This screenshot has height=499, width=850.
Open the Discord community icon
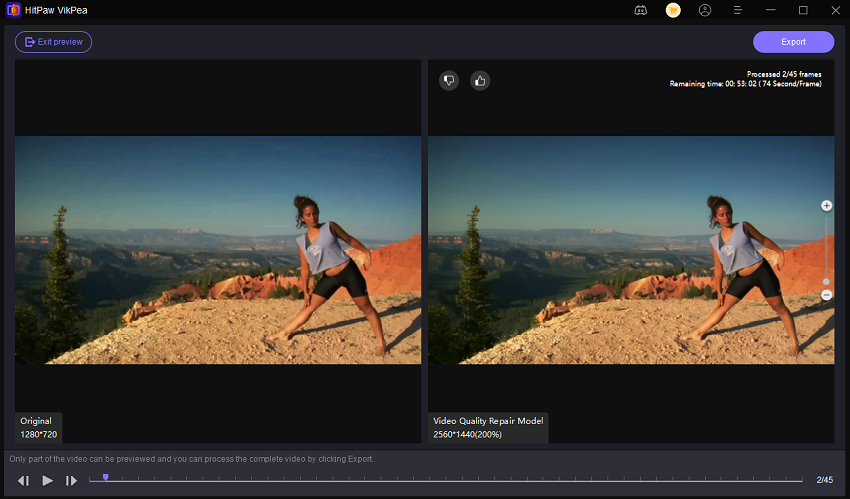(641, 10)
